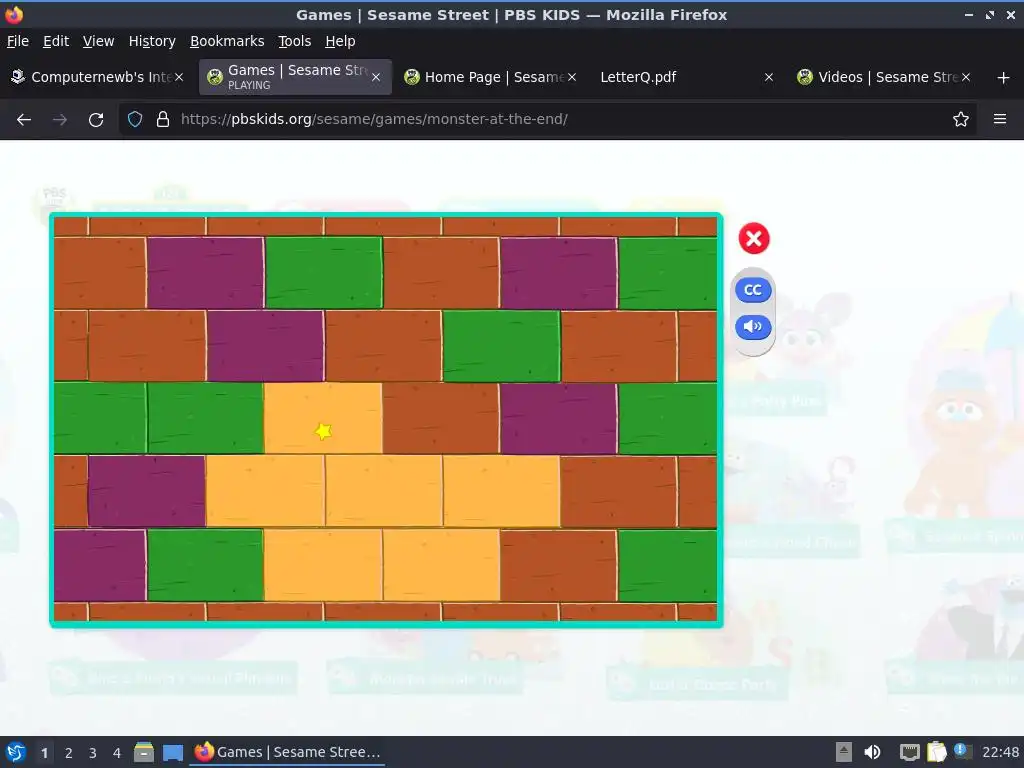Select workspace 1 in the taskbar
Viewport: 1024px width, 768px height.
[44, 753]
